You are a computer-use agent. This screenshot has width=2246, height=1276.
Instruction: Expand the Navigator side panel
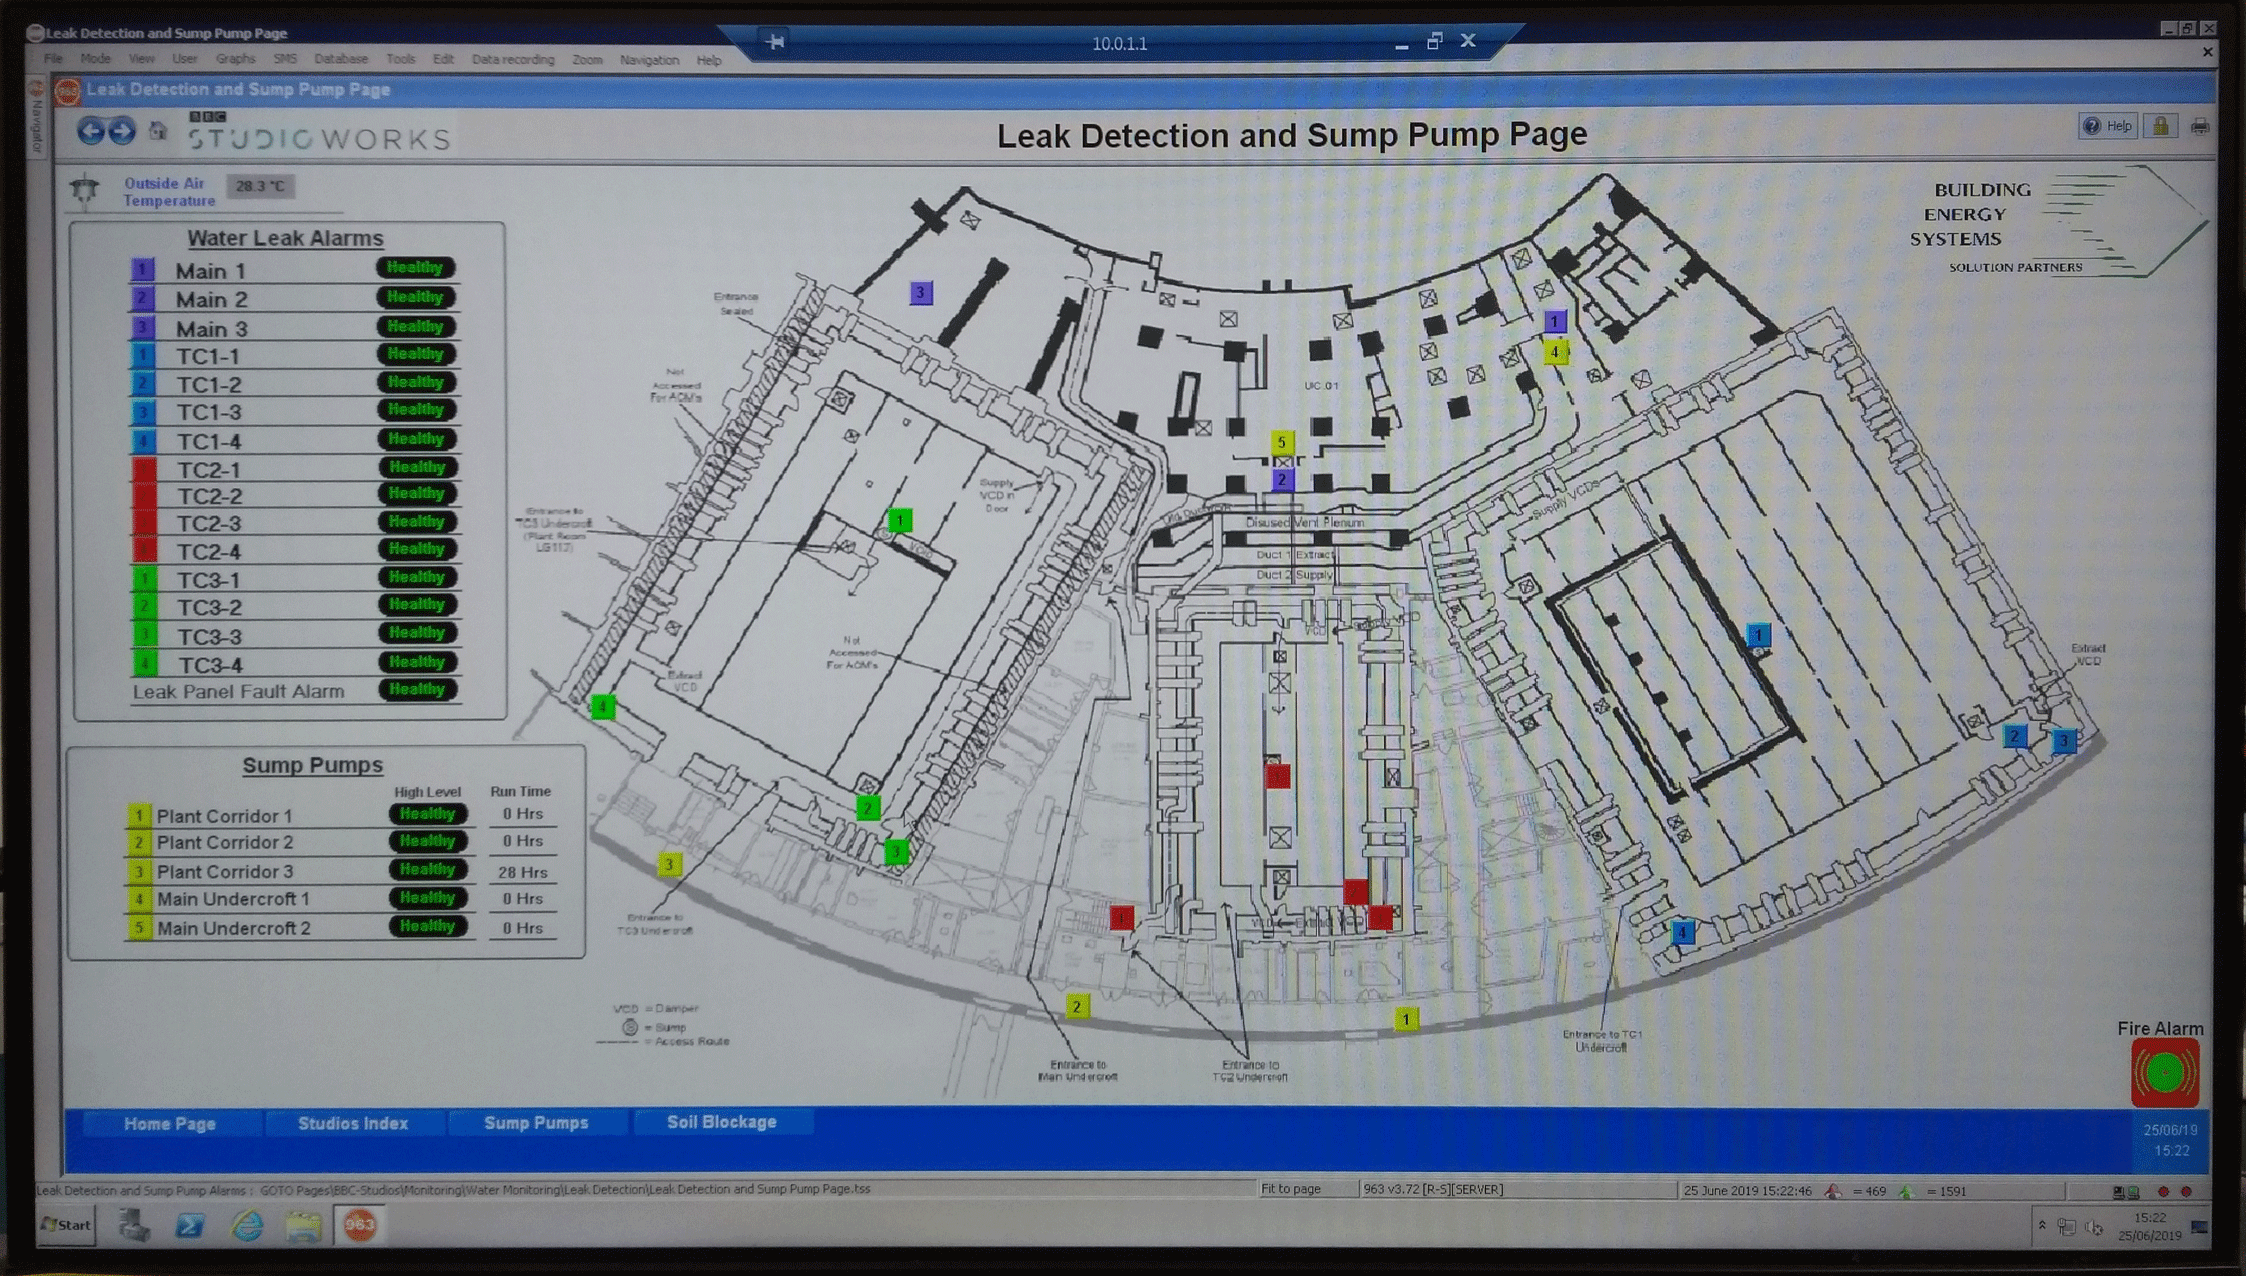[38, 125]
